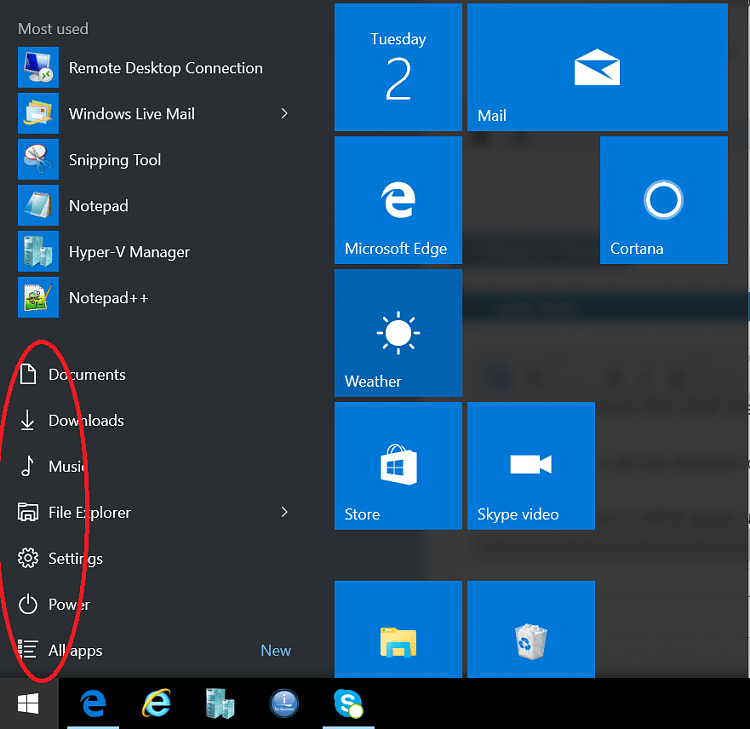
Task: Open the Skype video tile
Action: pos(531,466)
